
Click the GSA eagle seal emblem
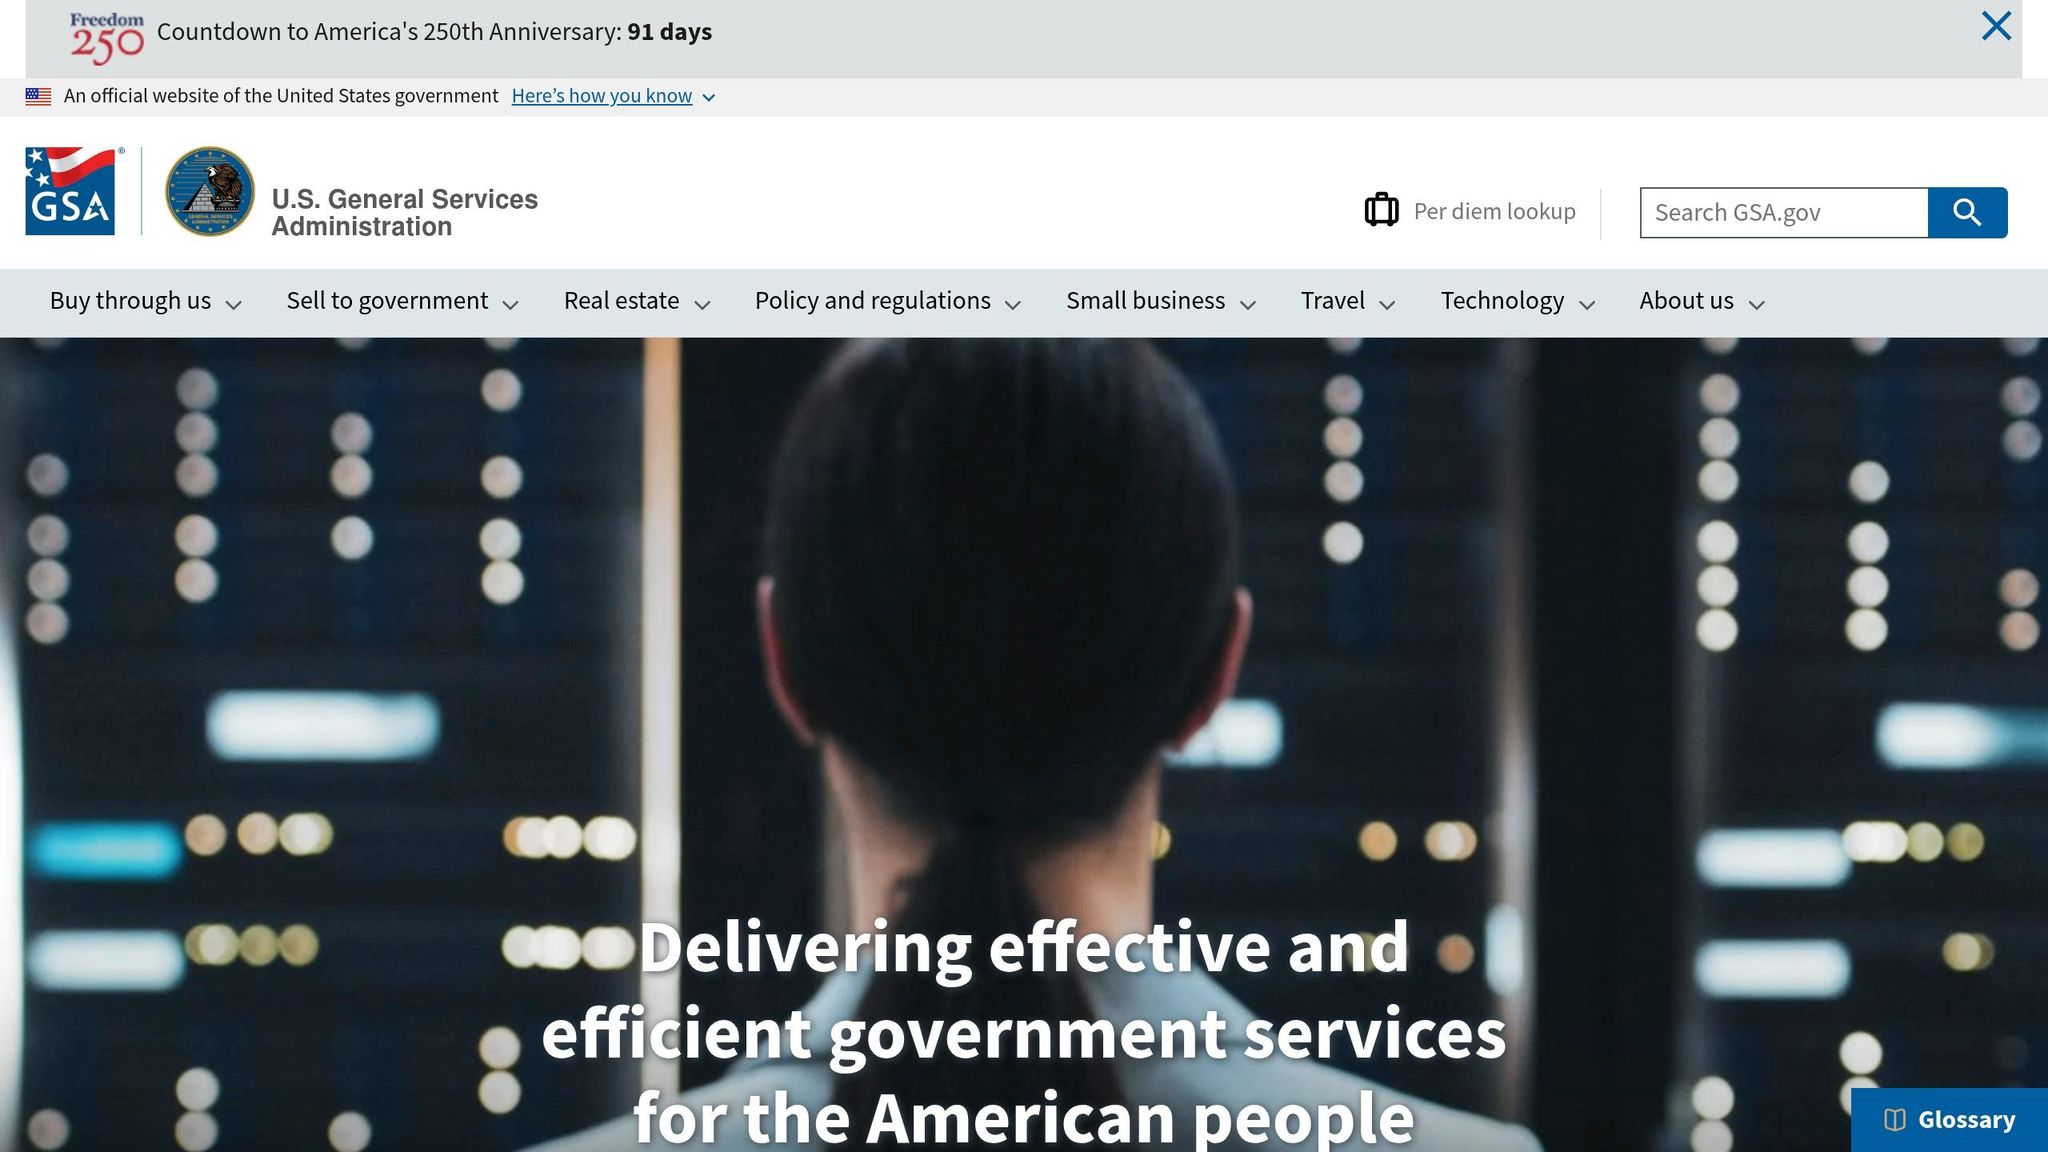coord(209,191)
